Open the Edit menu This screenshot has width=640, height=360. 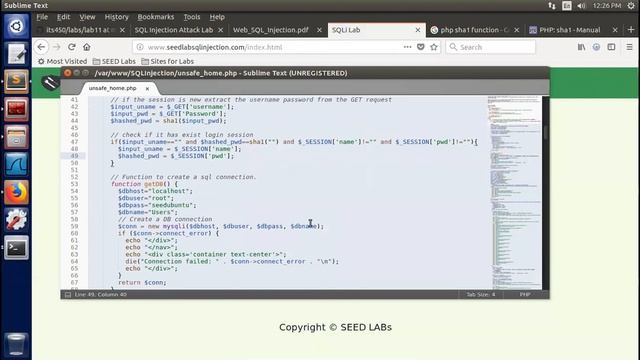tap(63, 17)
